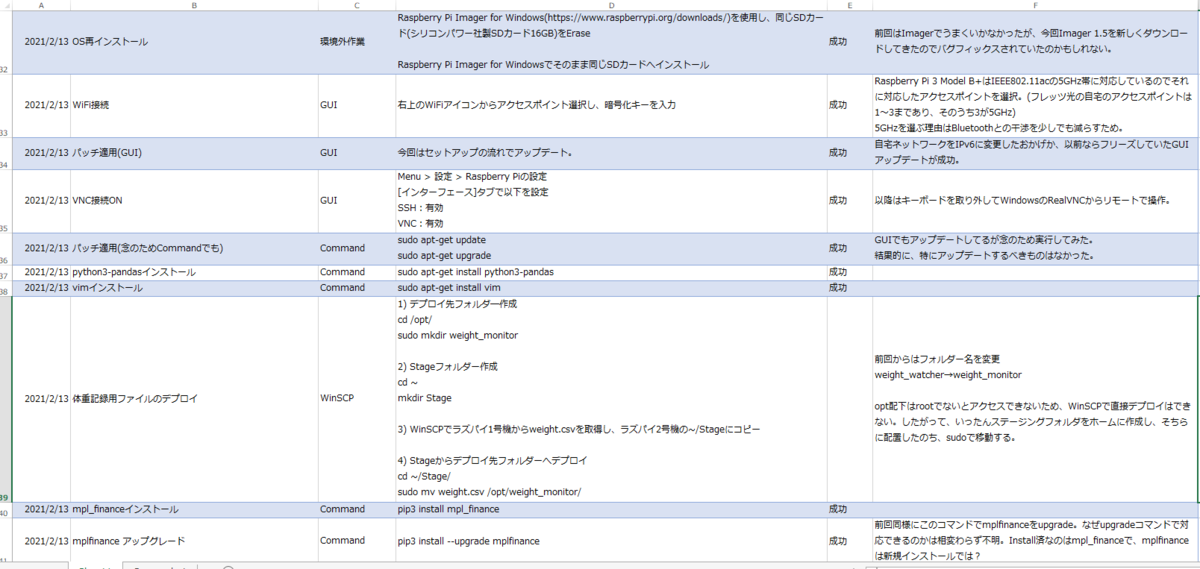Select row 37 header
Screen dimensions: 1200x569
(5, 273)
